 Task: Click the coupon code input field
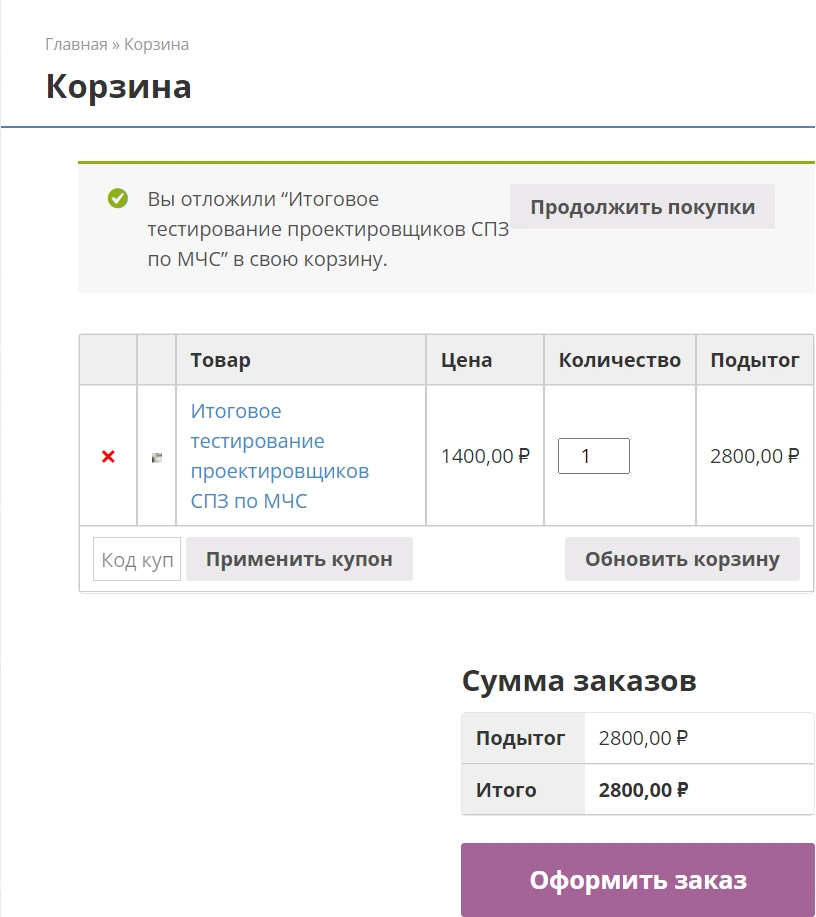click(137, 559)
